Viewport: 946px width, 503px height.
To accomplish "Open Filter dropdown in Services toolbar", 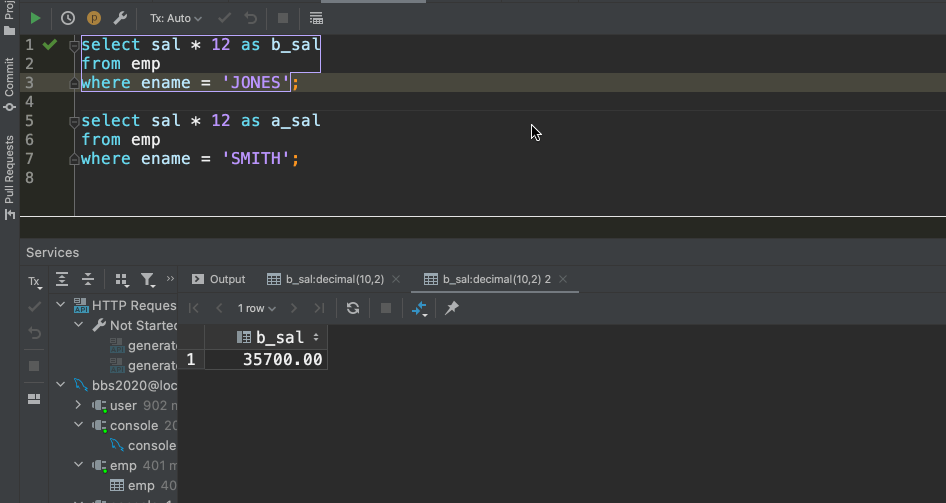I will coord(148,279).
